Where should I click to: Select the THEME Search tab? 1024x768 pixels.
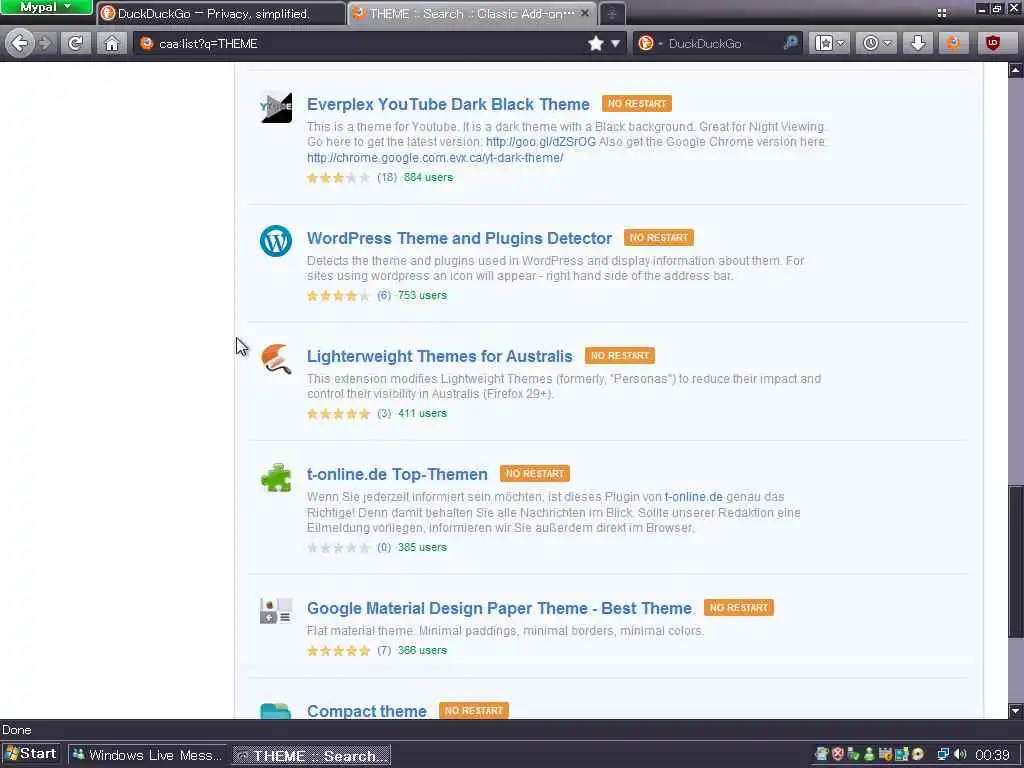click(x=473, y=14)
